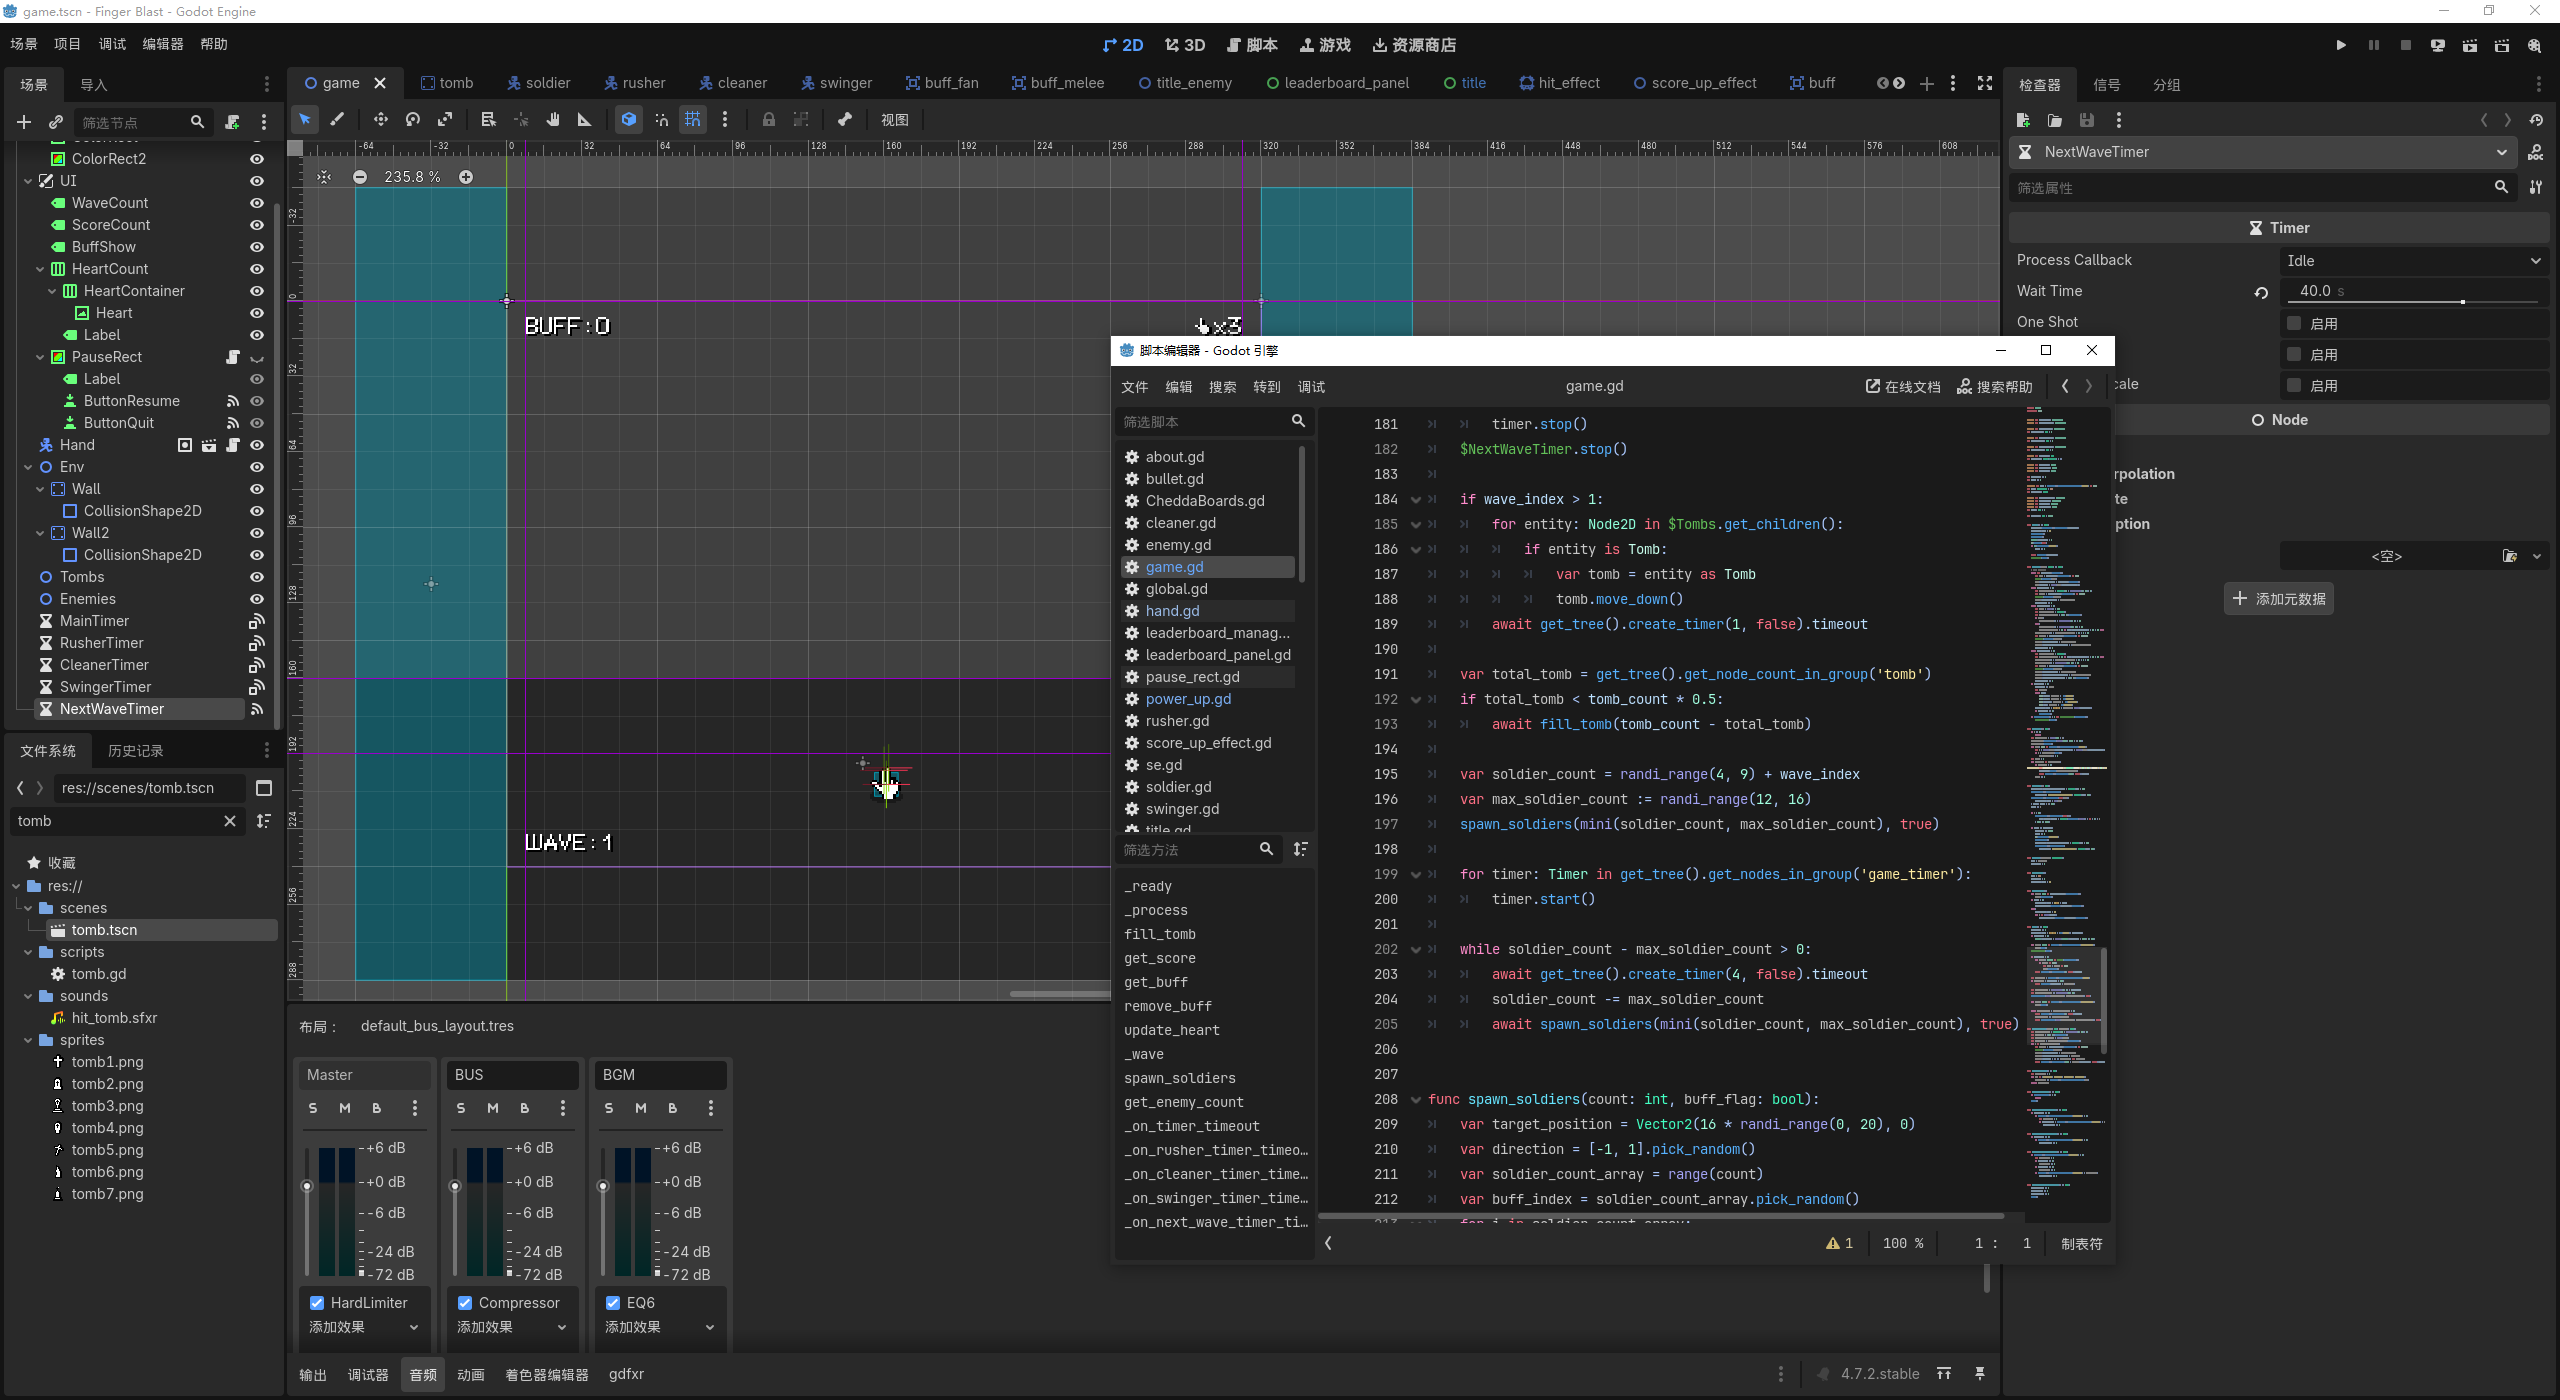Select the Move tool in the 2D toolbar

tap(380, 120)
